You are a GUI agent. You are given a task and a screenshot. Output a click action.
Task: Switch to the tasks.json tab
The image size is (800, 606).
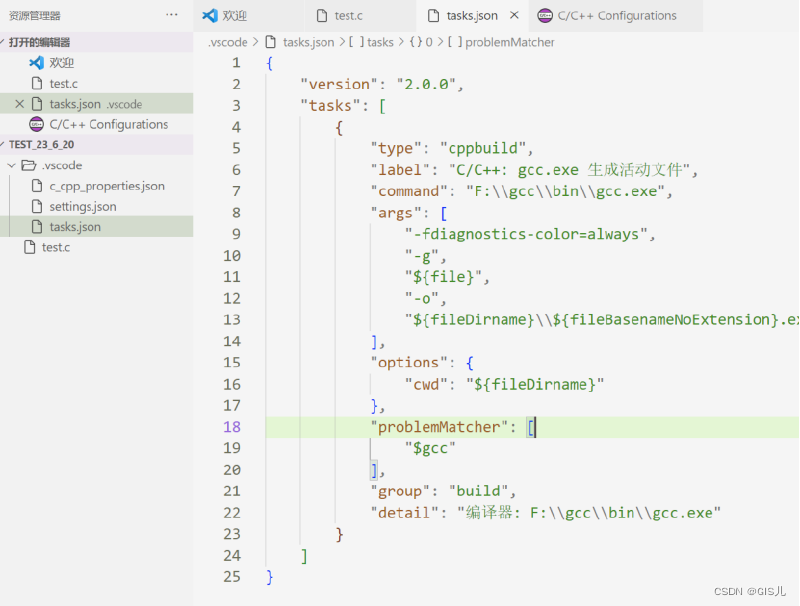point(472,16)
